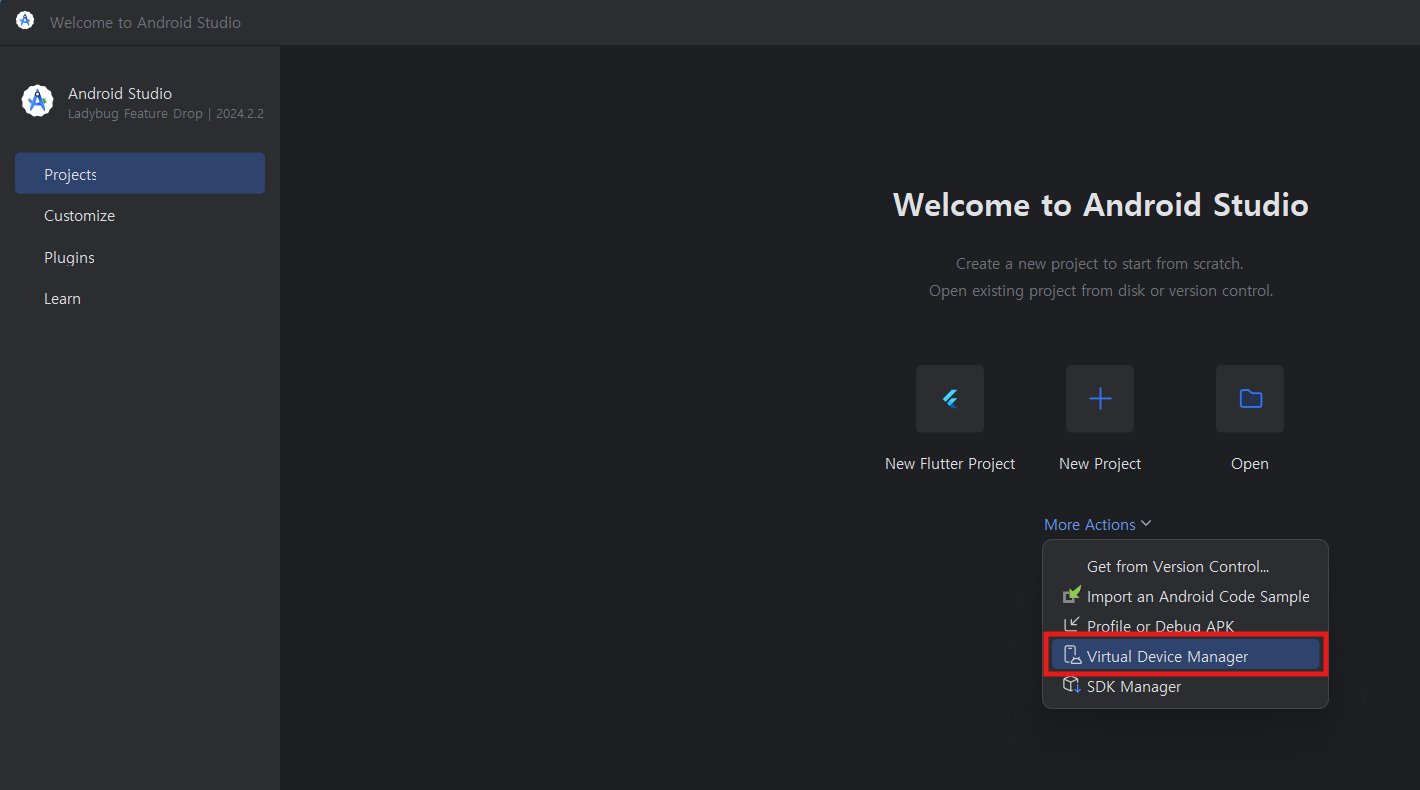Click the New Flutter Project text label
This screenshot has height=790, width=1420.
click(x=950, y=463)
